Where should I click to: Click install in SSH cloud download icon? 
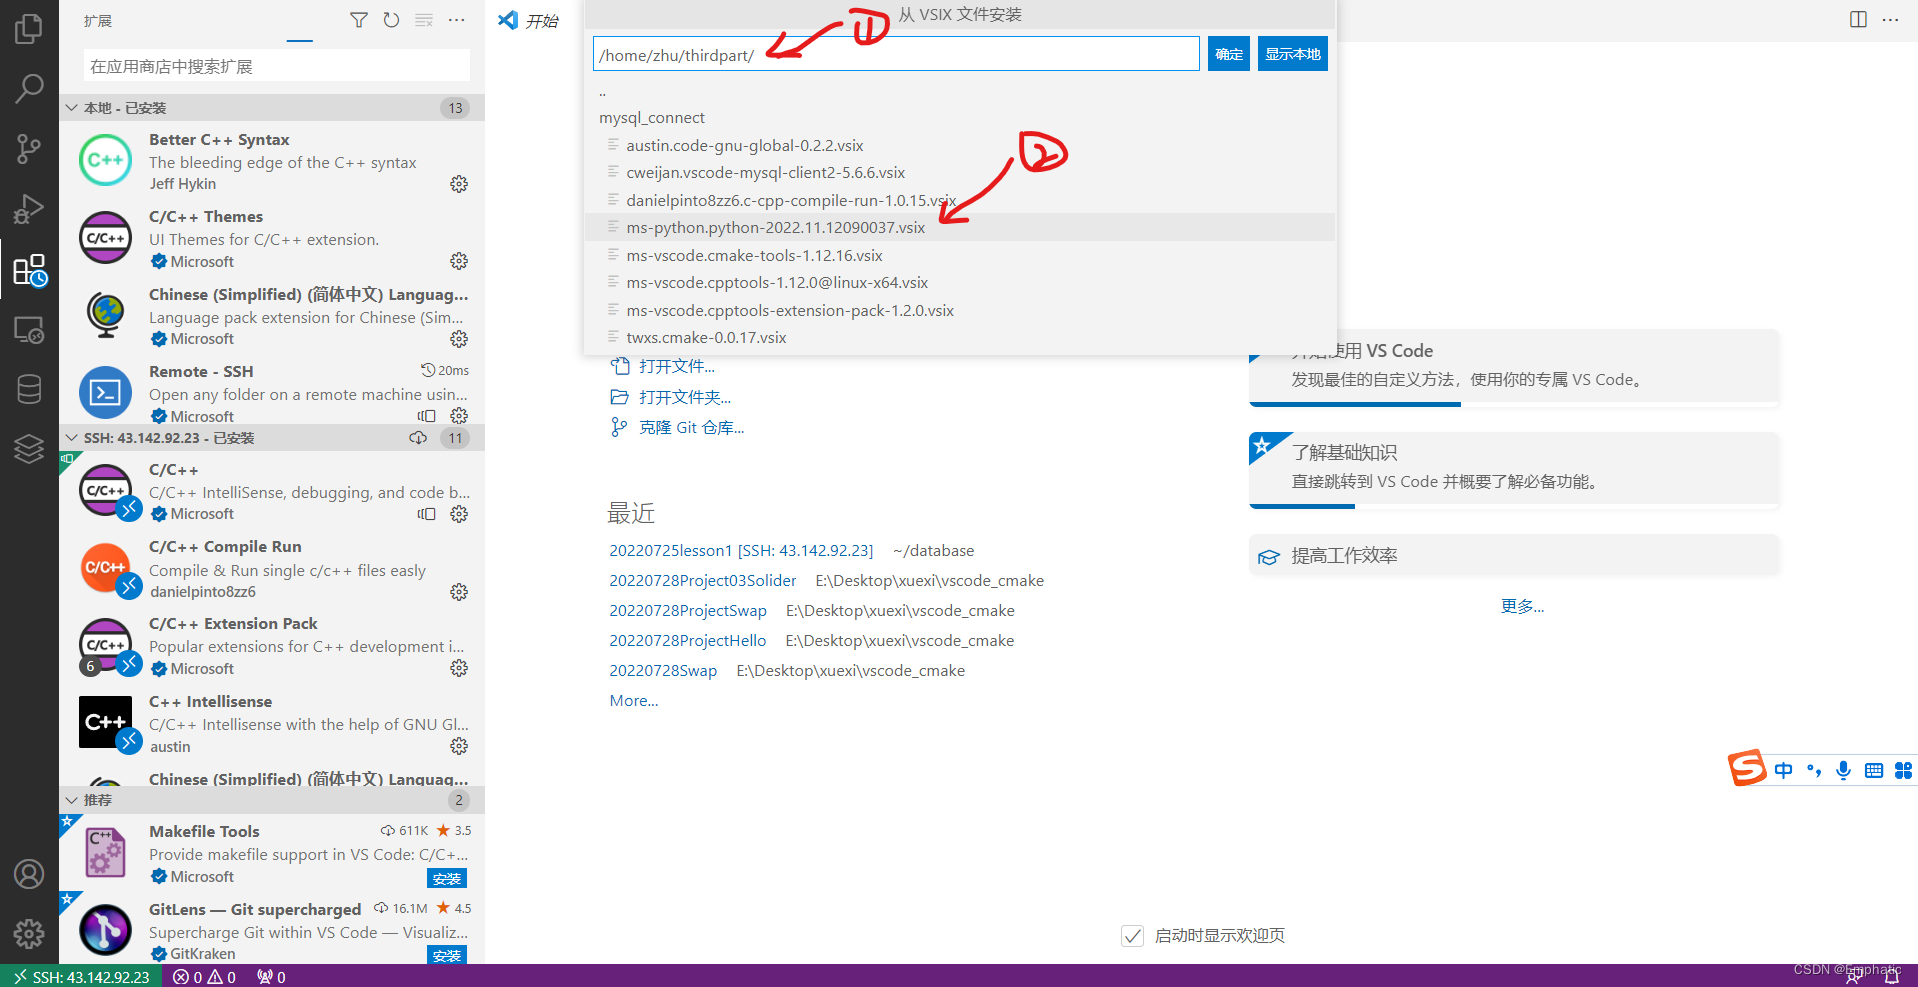point(418,438)
